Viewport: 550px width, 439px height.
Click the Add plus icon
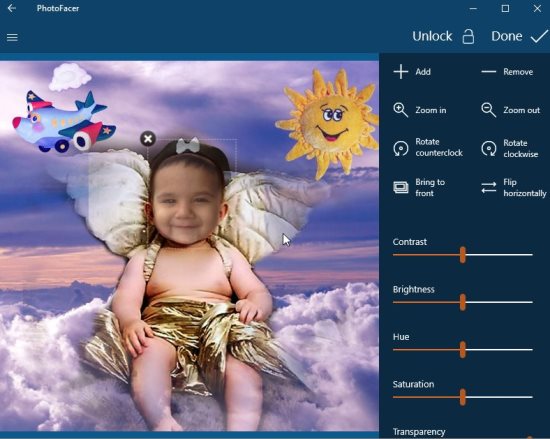pos(401,72)
